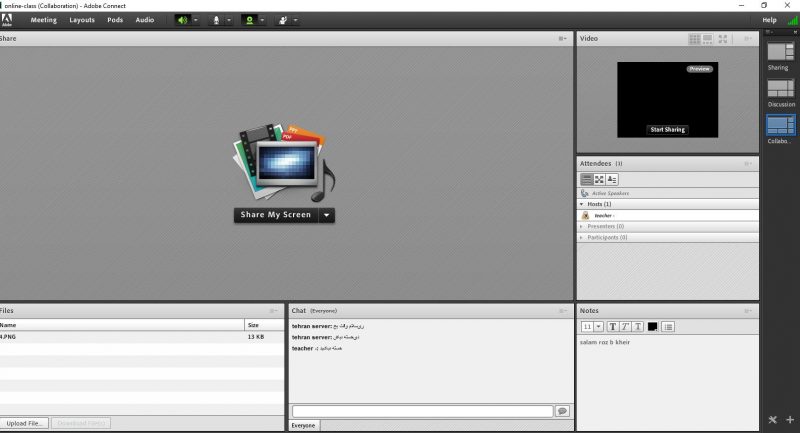The width and height of the screenshot is (800, 433).
Task: Switch to the Sharing layout thumbnail
Action: pyautogui.click(x=780, y=51)
